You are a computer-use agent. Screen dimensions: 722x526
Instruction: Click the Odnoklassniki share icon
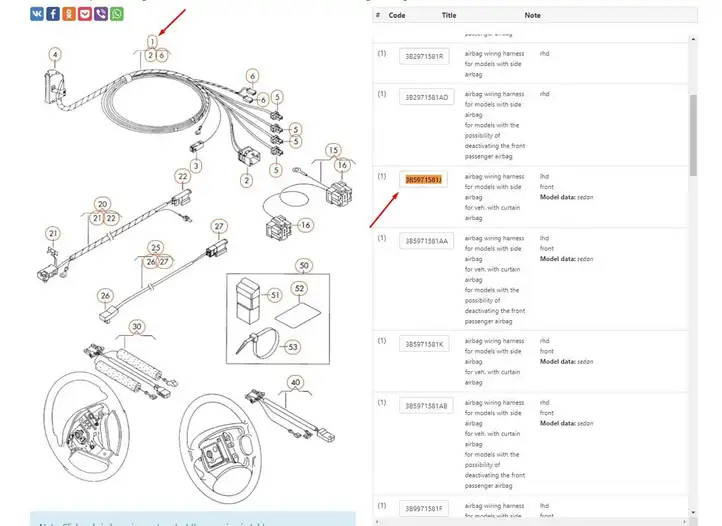pos(69,14)
